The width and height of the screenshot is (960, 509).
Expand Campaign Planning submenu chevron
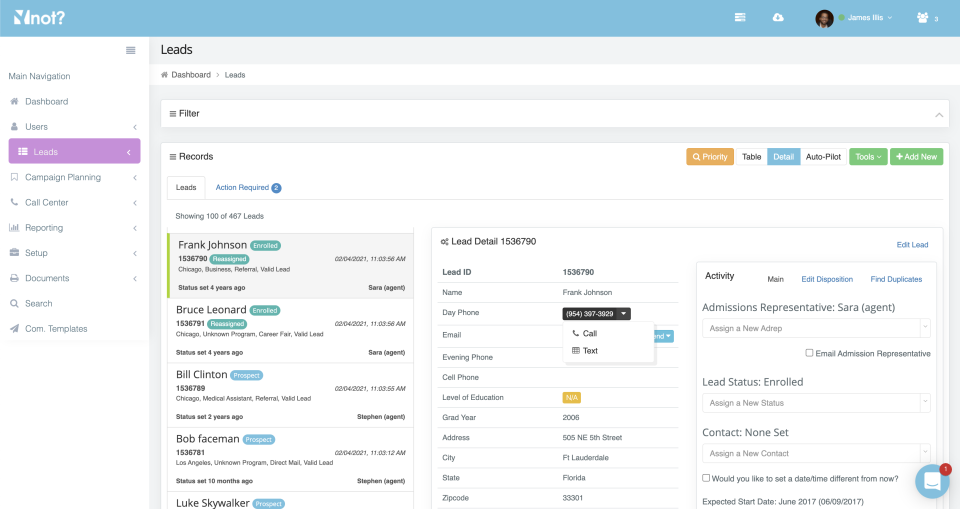135,177
